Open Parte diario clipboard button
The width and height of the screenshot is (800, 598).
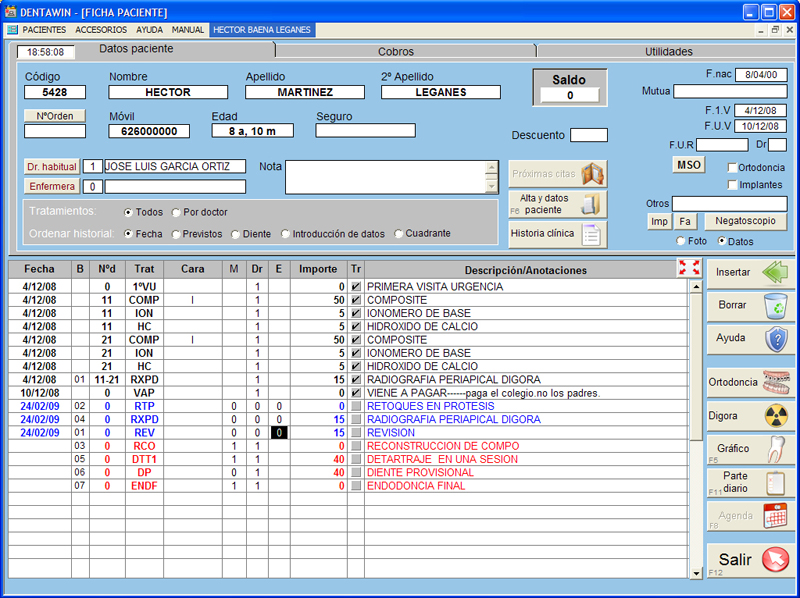(x=750, y=482)
